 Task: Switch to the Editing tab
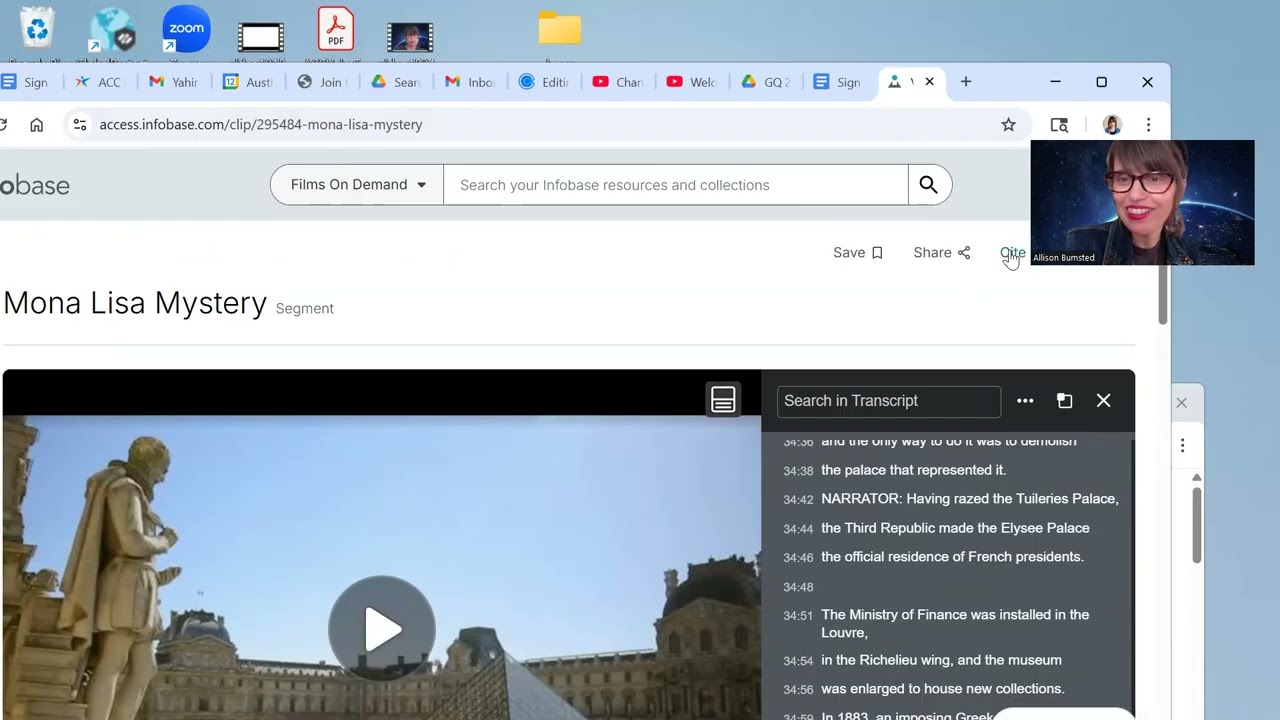tap(544, 82)
